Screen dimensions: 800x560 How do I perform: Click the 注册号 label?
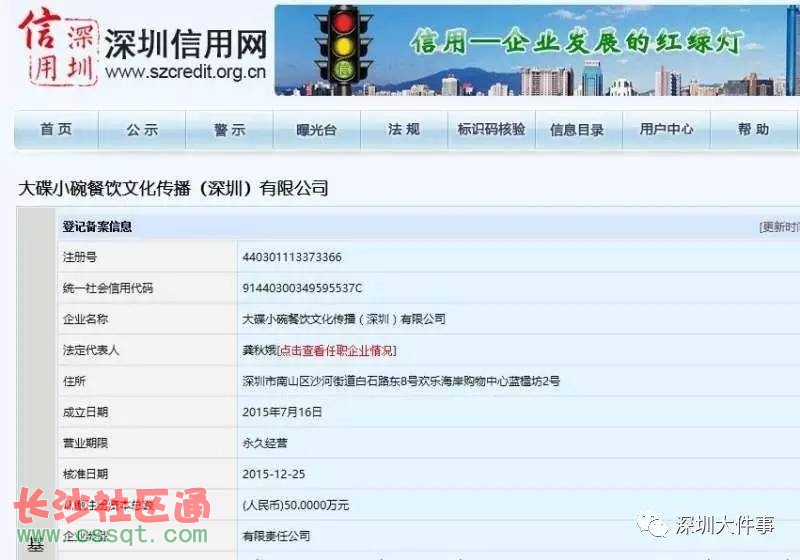click(x=80, y=257)
